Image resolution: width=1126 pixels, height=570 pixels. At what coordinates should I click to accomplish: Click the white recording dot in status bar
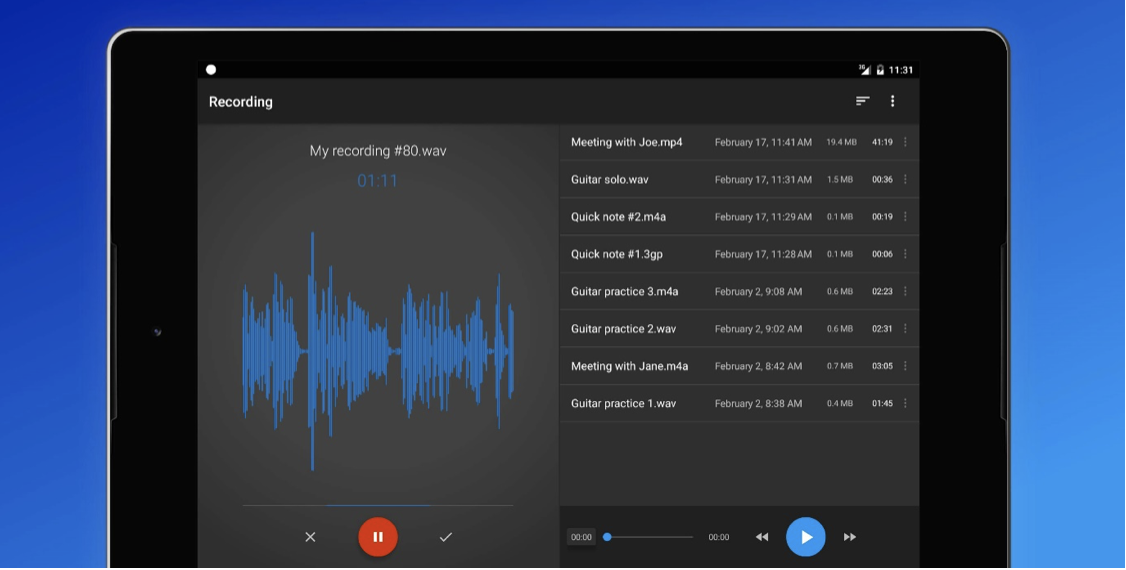(211, 70)
